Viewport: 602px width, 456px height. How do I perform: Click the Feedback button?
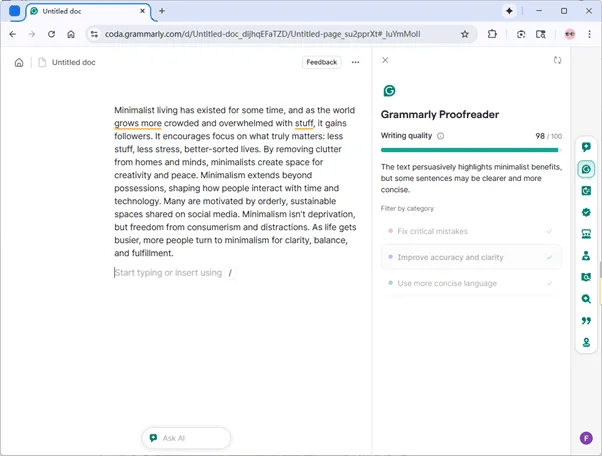click(x=321, y=62)
